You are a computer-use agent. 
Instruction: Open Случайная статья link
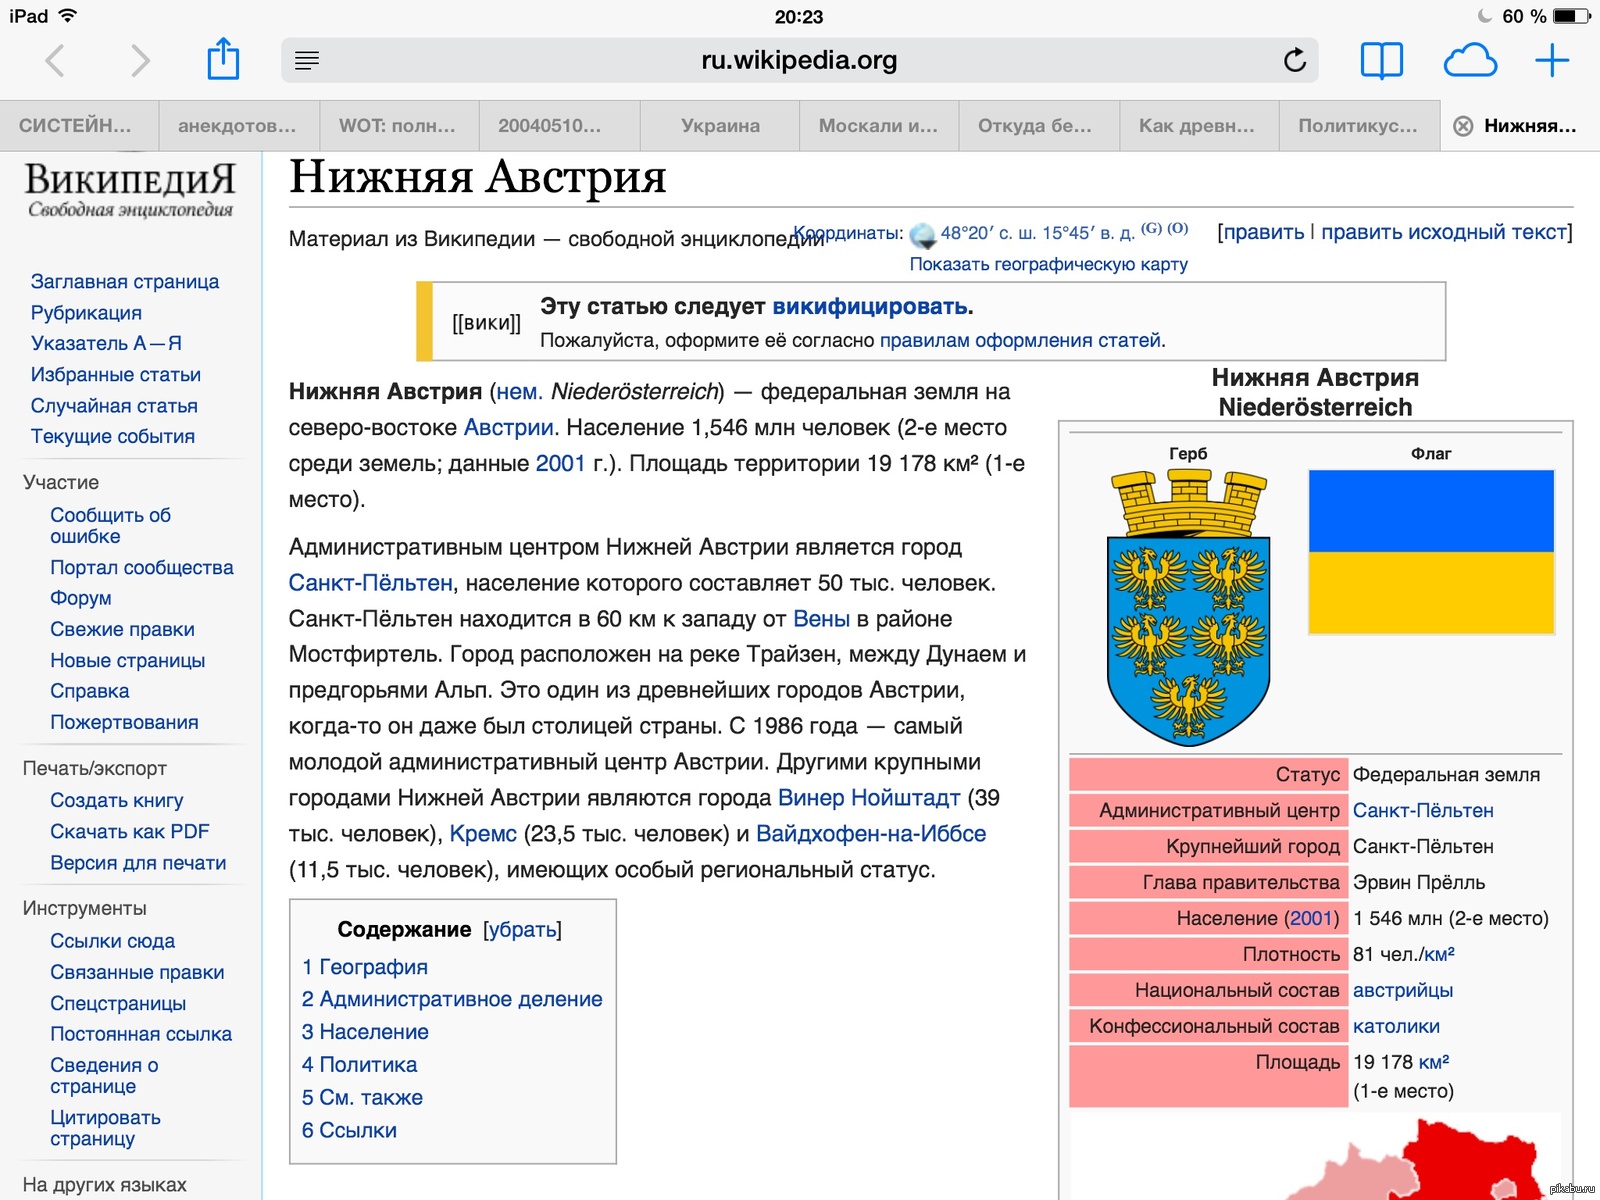click(114, 406)
